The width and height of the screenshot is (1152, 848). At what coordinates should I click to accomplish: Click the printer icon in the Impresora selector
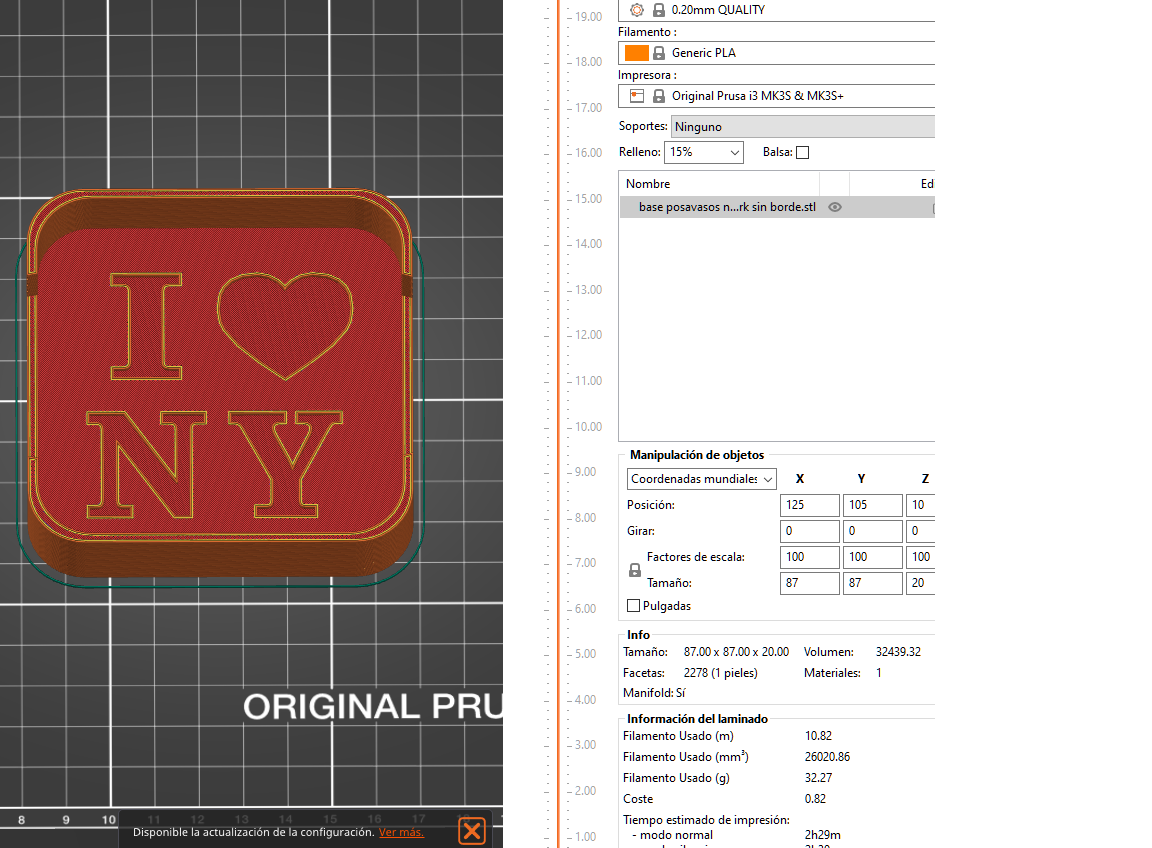click(637, 96)
